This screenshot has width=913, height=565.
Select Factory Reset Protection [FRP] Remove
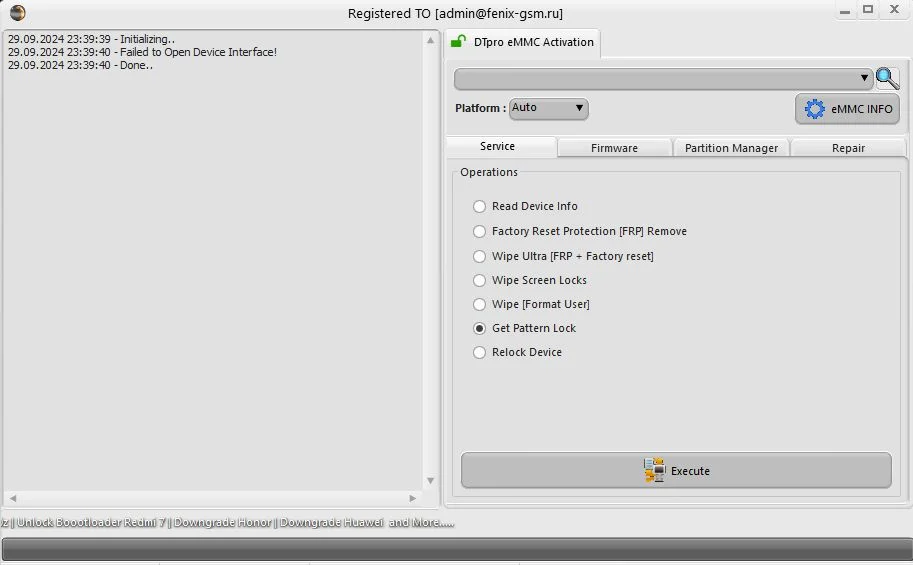[580, 231]
